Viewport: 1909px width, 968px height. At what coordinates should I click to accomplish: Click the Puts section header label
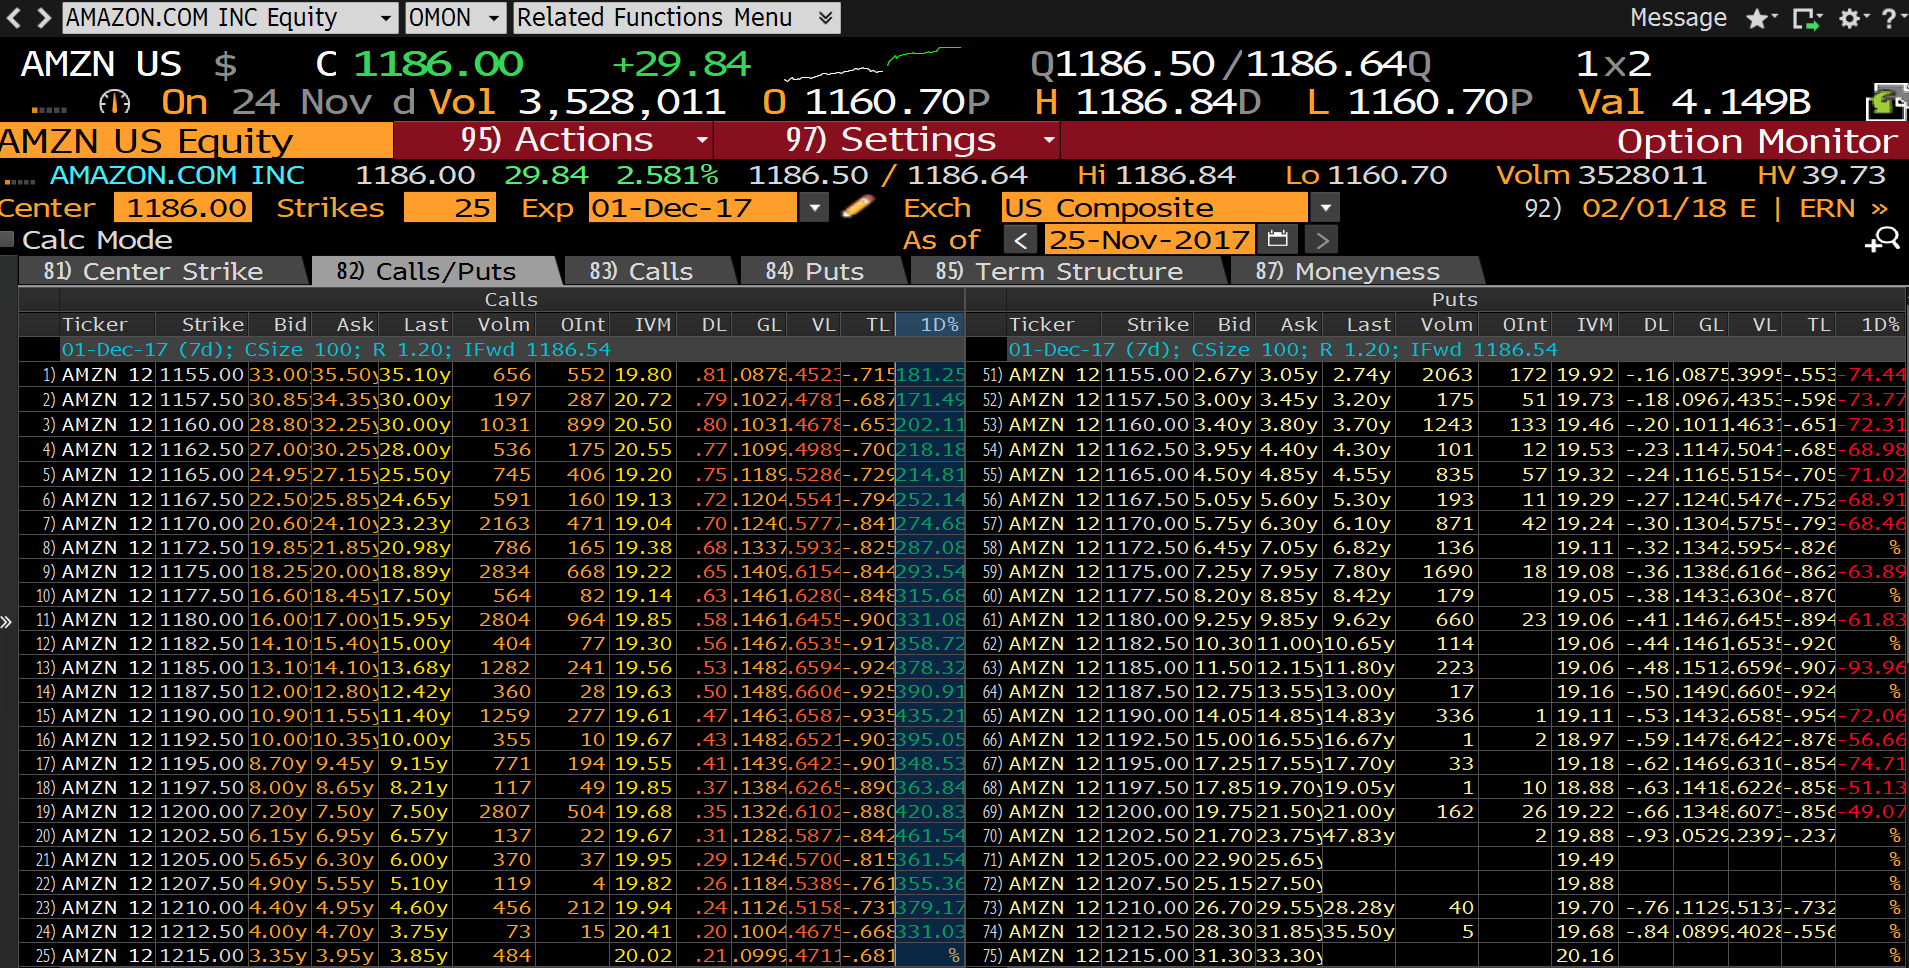click(x=1454, y=299)
